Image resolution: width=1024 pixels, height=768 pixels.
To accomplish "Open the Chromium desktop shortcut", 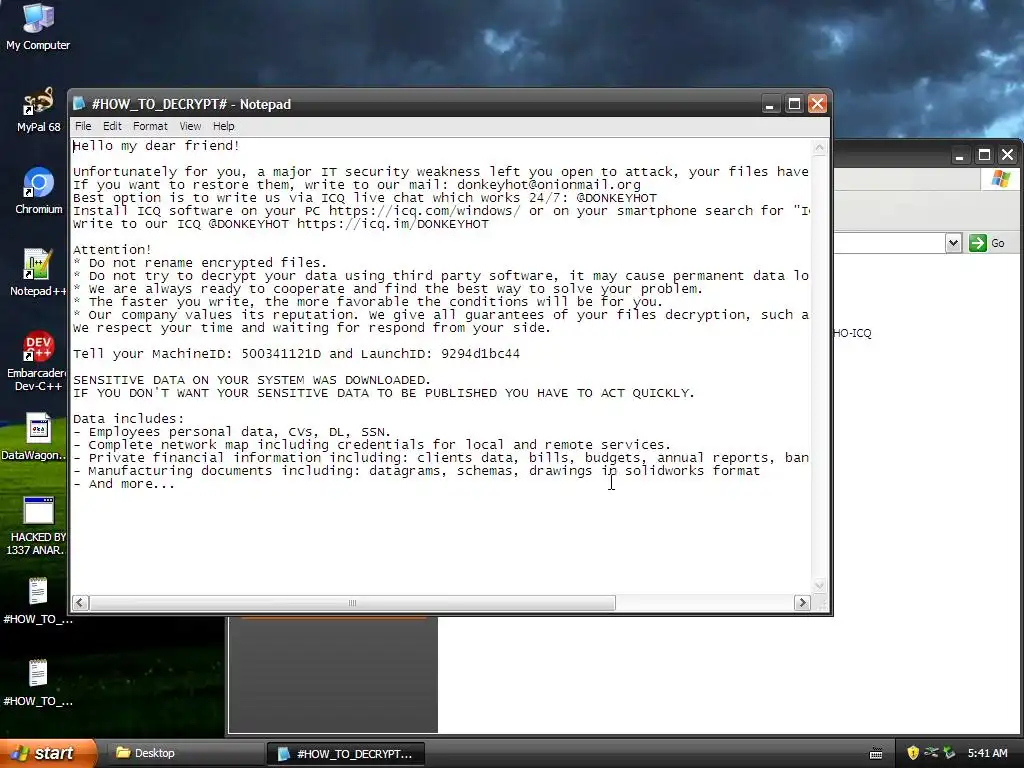I will [x=38, y=191].
